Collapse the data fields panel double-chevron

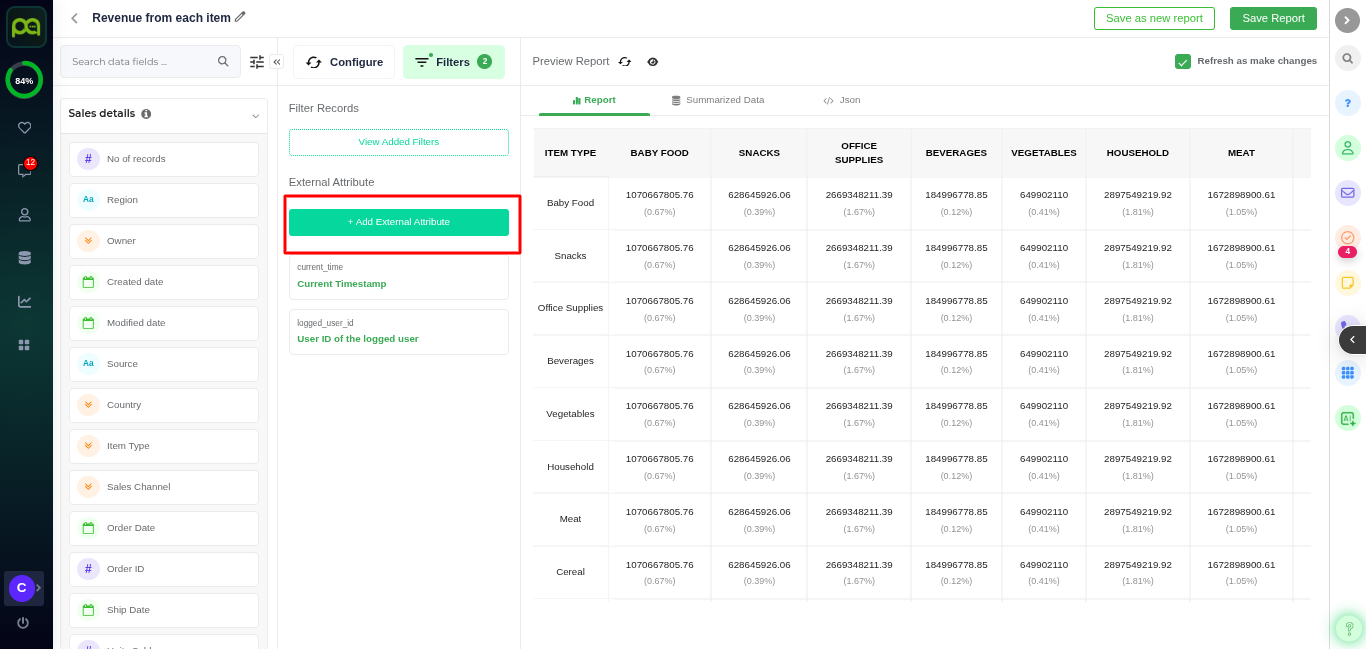(276, 62)
